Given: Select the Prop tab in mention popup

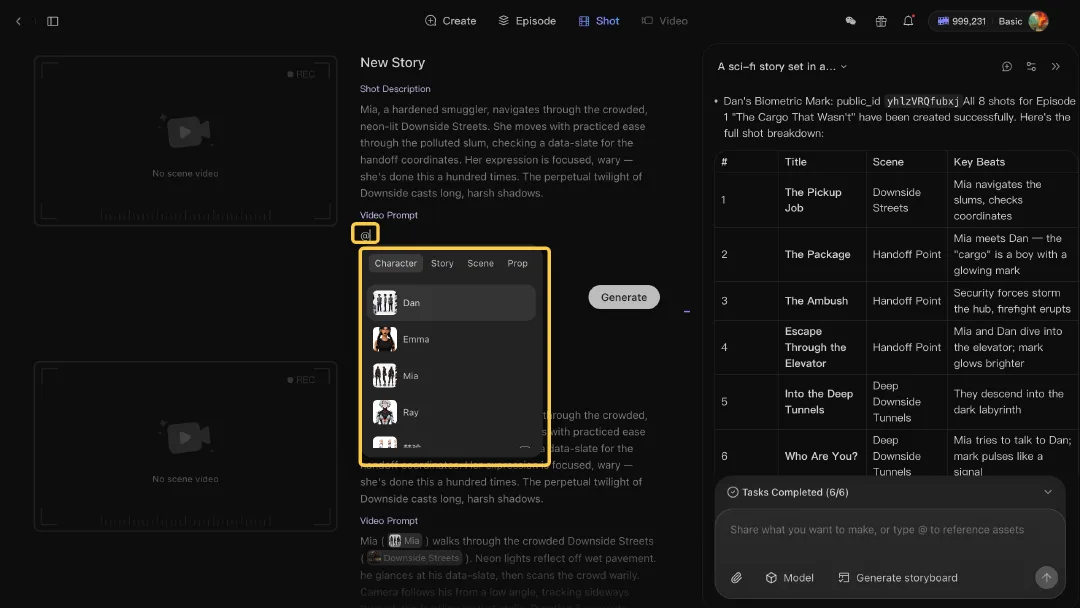Looking at the screenshot, I should tap(517, 263).
